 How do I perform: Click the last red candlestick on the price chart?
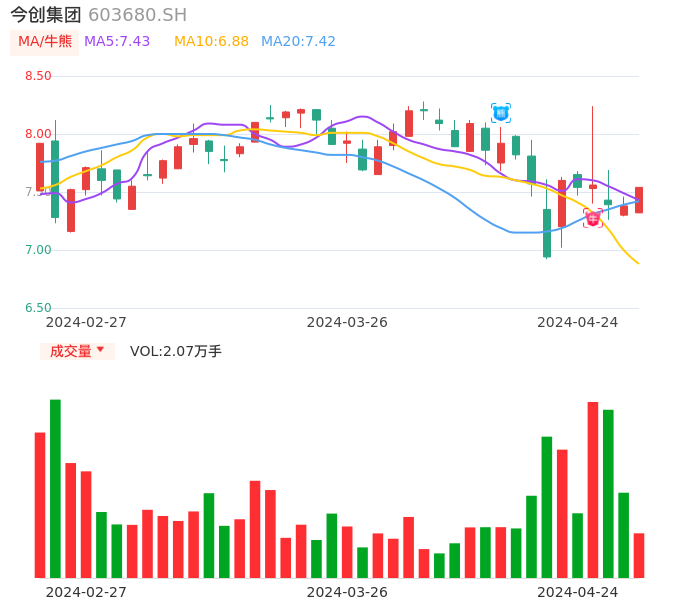point(639,200)
